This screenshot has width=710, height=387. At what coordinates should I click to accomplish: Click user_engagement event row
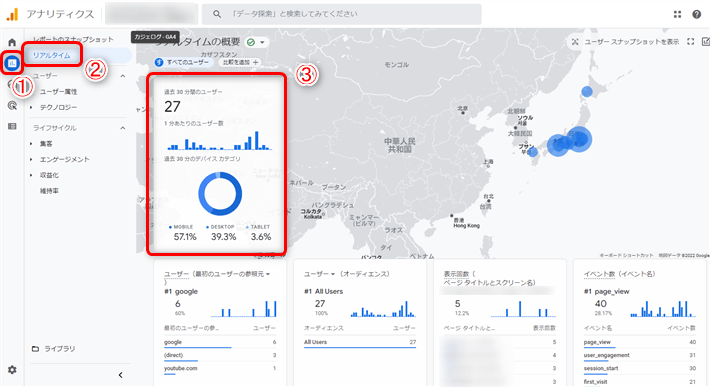[640, 355]
